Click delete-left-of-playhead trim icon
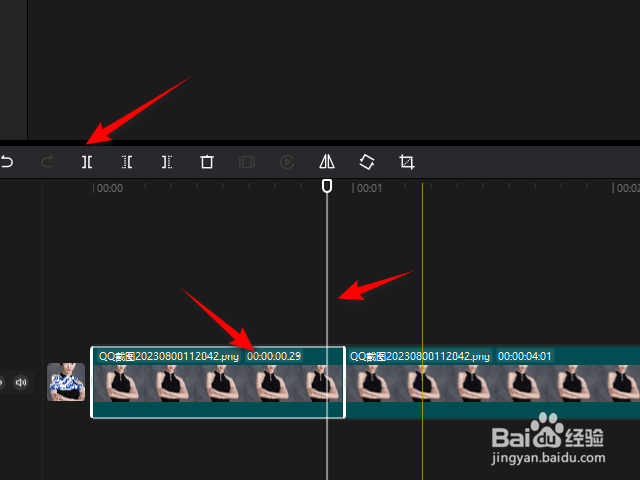Viewport: 640px width, 480px height. 127,162
